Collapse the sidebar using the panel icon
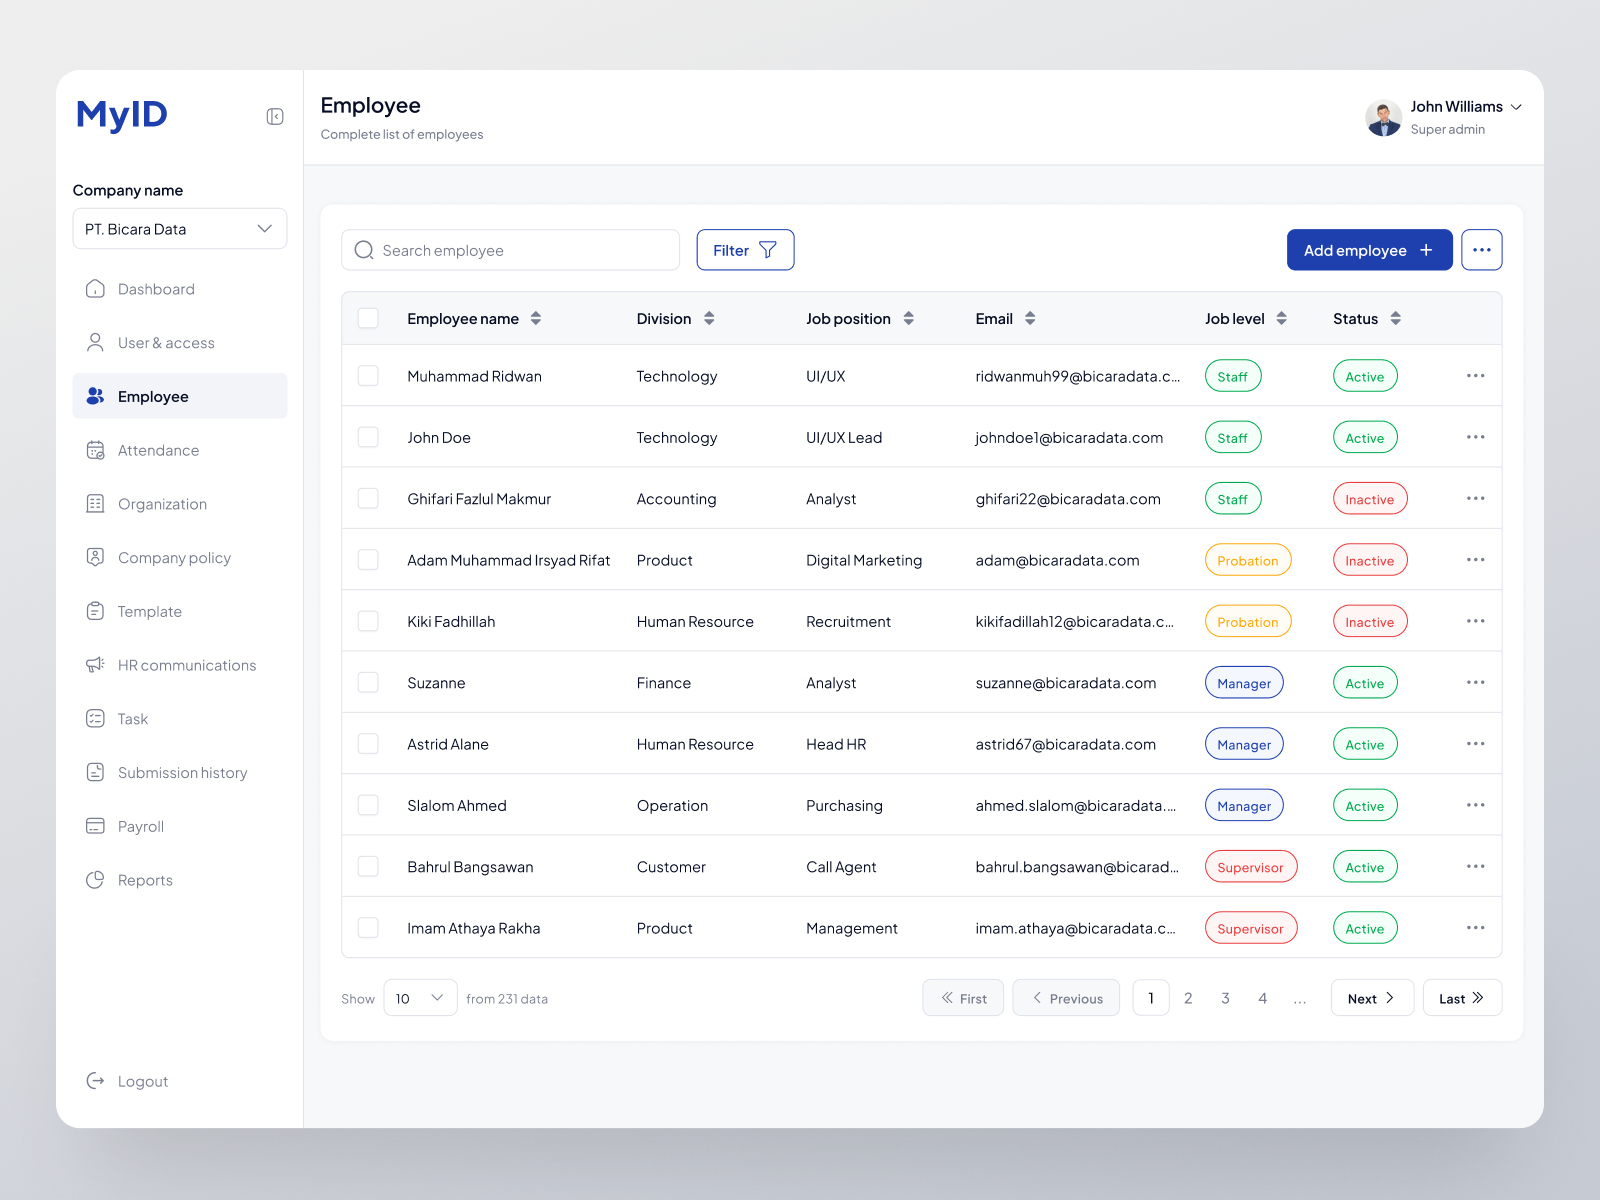 point(275,117)
